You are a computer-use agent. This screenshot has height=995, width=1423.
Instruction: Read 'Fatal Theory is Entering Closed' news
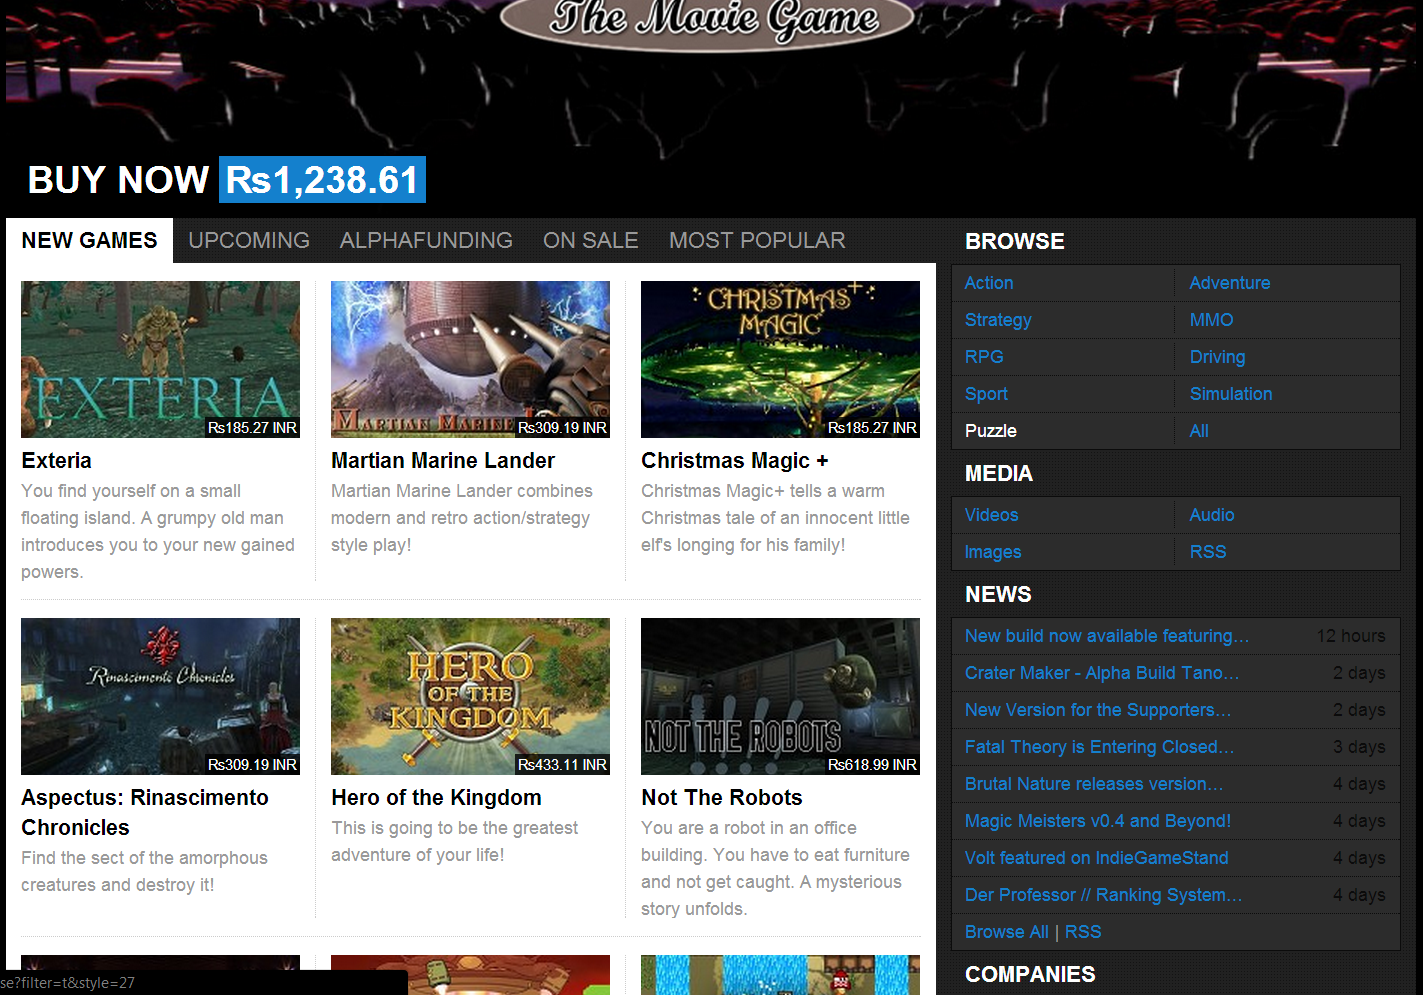click(1100, 747)
